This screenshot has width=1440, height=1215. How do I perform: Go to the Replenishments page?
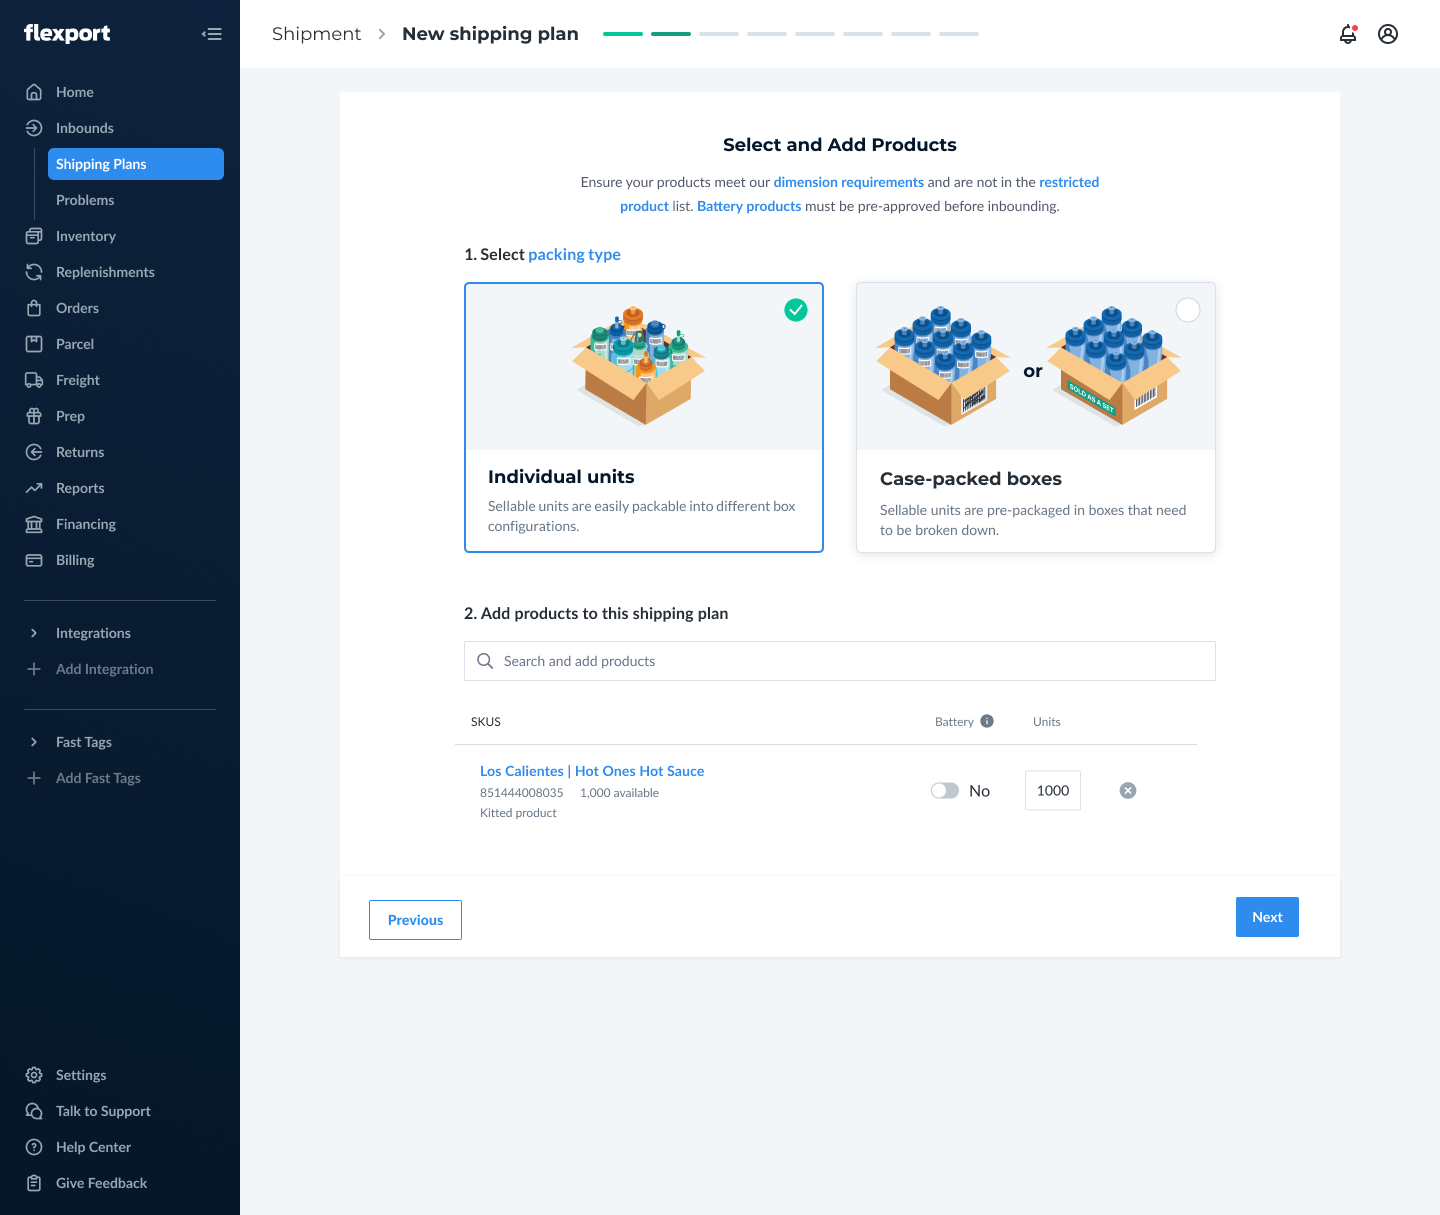point(105,272)
